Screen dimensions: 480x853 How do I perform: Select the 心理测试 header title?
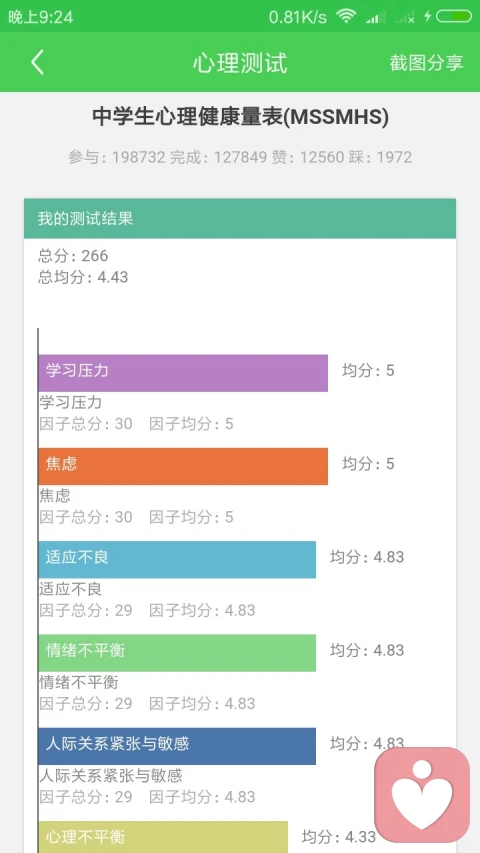240,63
